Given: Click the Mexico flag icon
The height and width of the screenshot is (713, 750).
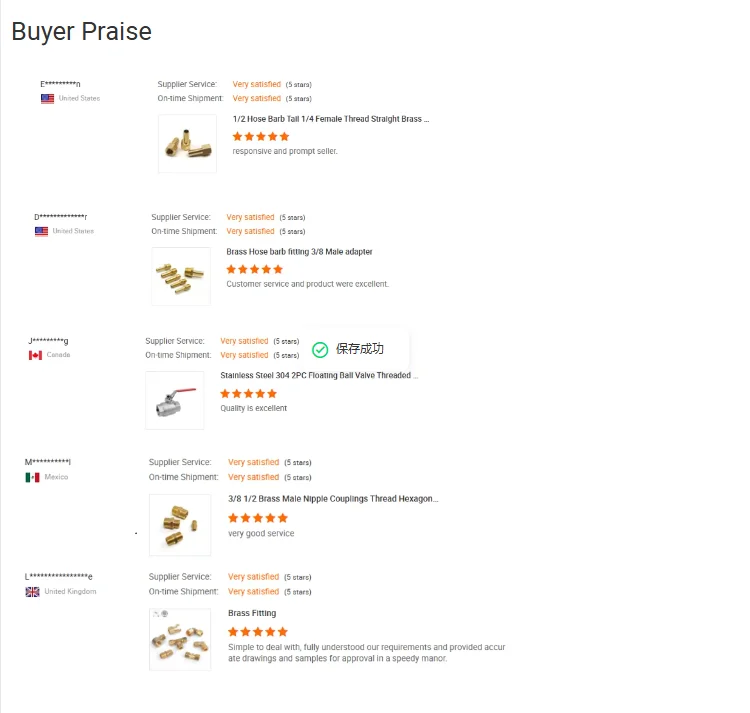Looking at the screenshot, I should (x=32, y=477).
